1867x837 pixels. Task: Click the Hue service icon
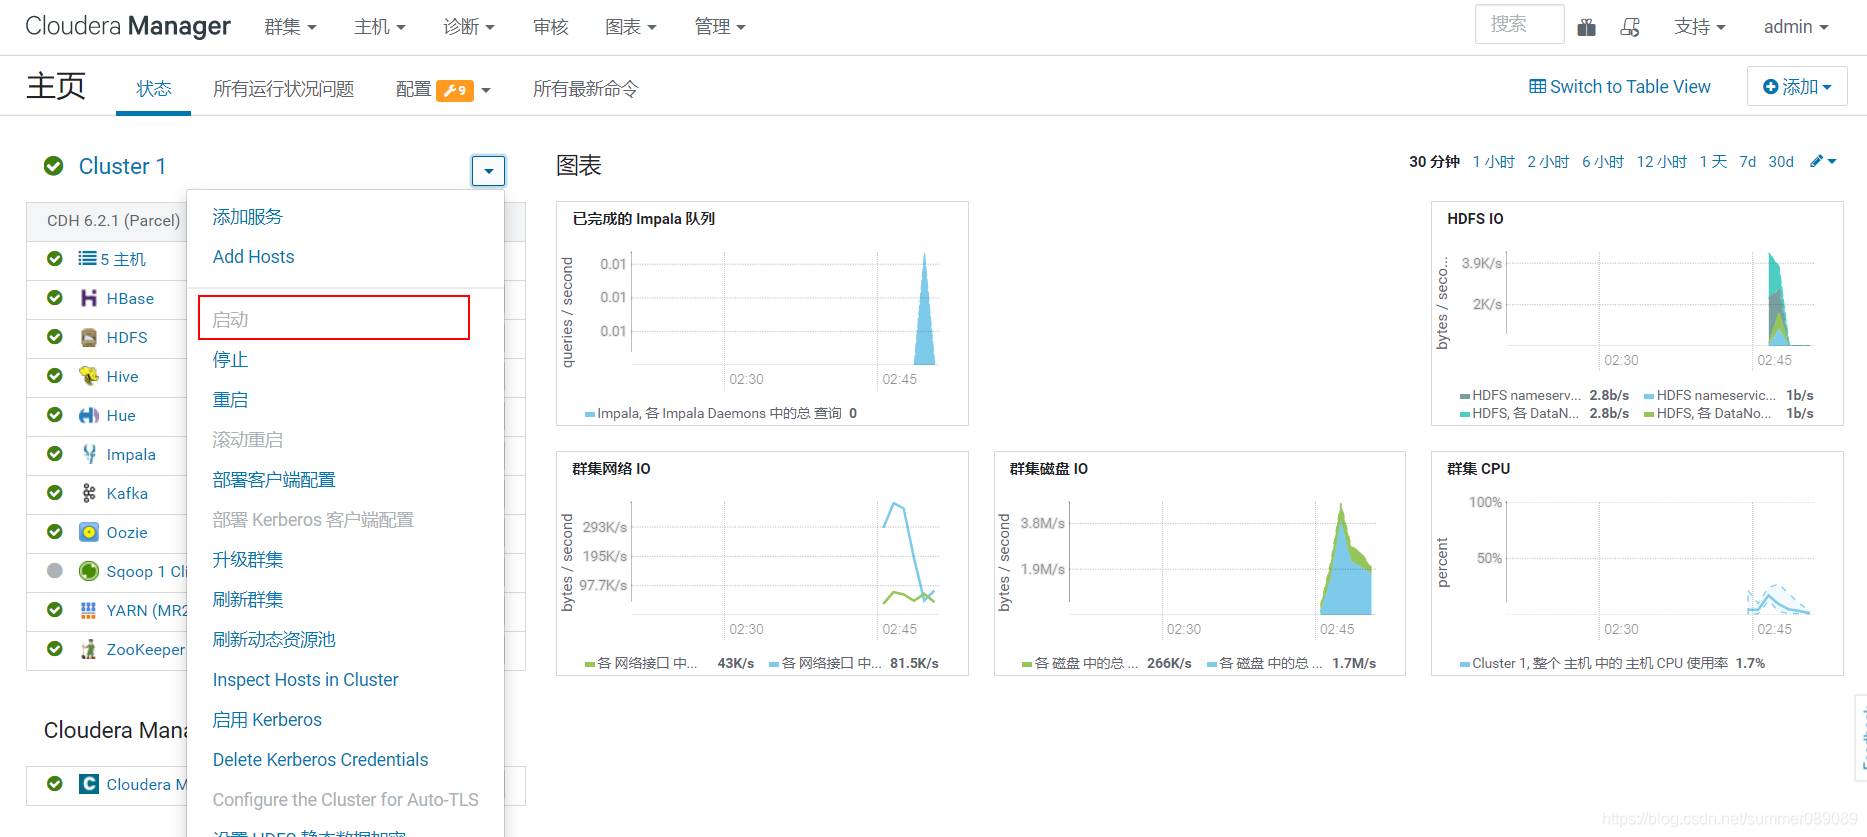89,415
